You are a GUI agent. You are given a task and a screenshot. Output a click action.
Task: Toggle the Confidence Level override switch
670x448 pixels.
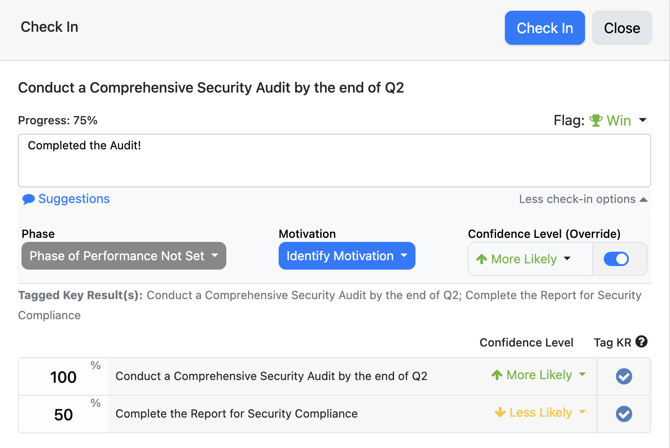coord(617,259)
